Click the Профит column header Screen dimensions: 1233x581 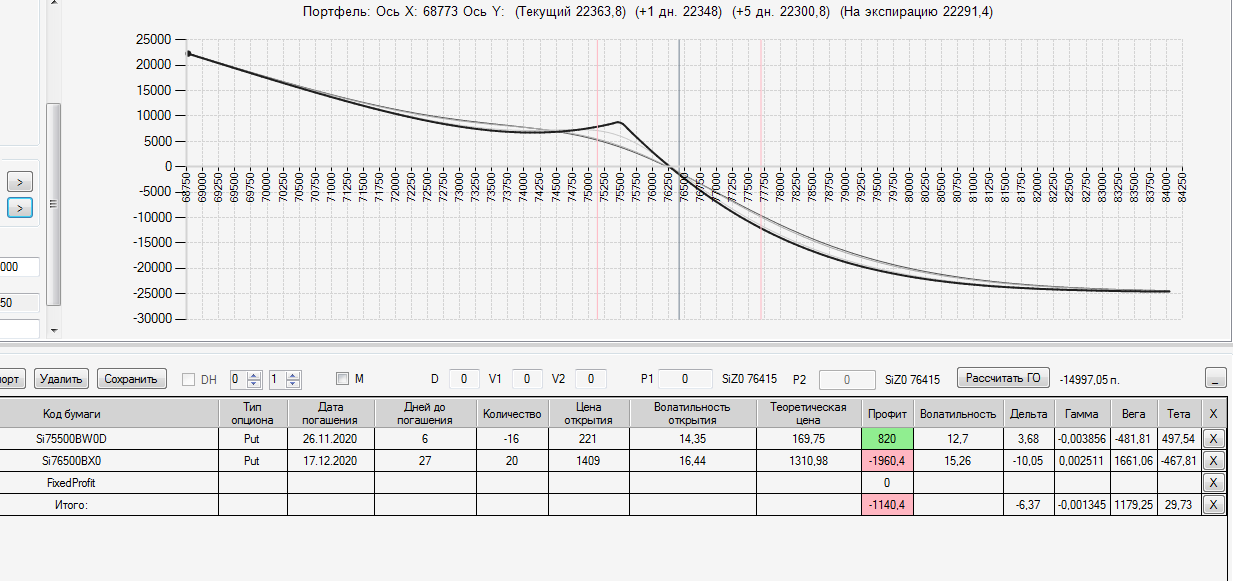click(887, 413)
